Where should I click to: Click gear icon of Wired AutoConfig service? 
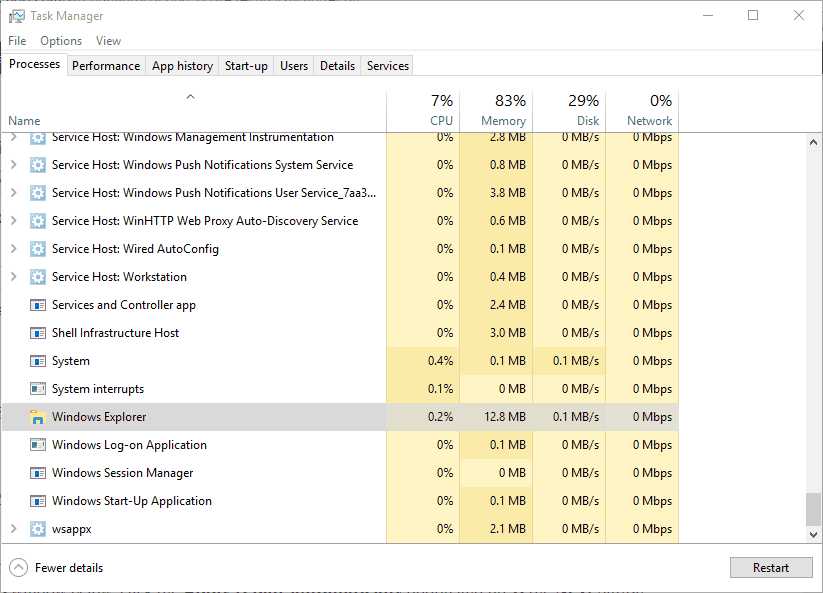(38, 249)
